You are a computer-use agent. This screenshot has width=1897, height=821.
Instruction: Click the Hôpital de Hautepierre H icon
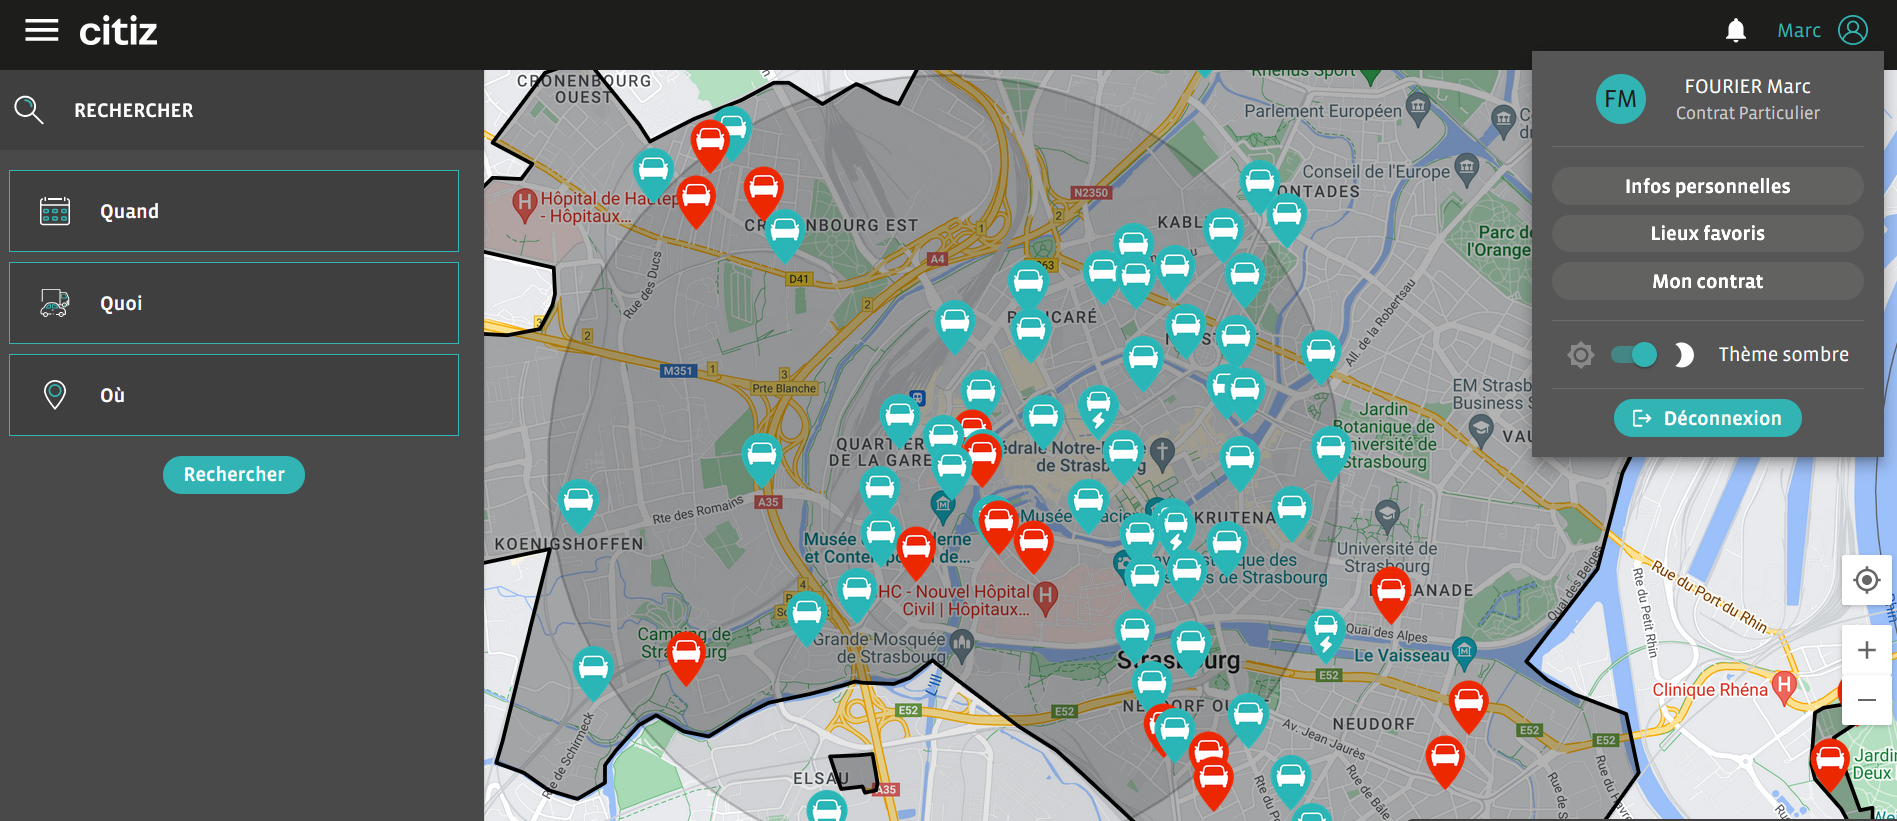point(525,205)
